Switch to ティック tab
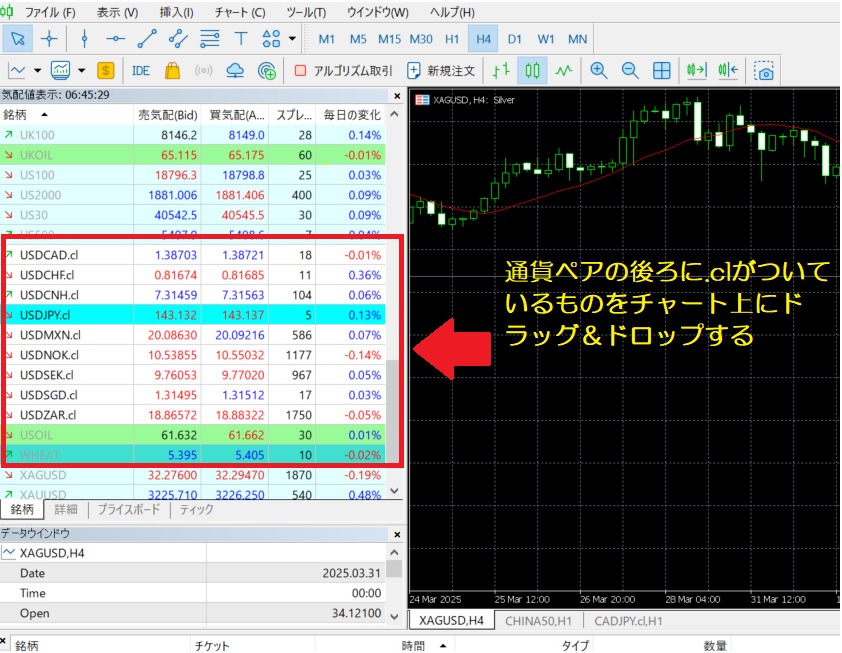This screenshot has width=842, height=653. click(x=196, y=509)
